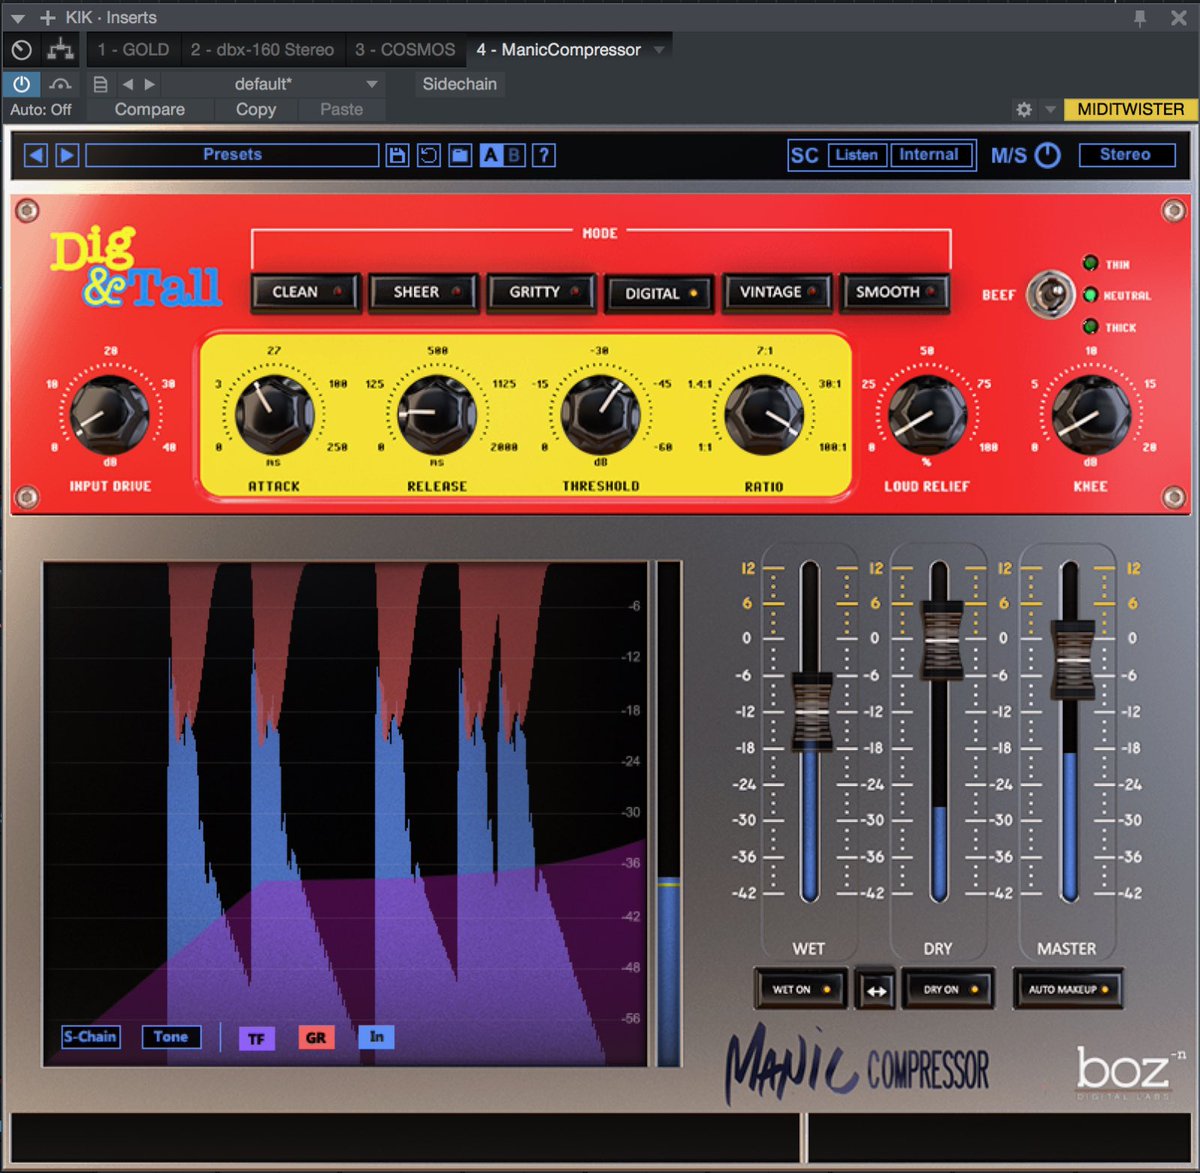Screen dimensions: 1200x1173
Task: Collapse the KIK Inserts triangle
Action: [18, 18]
